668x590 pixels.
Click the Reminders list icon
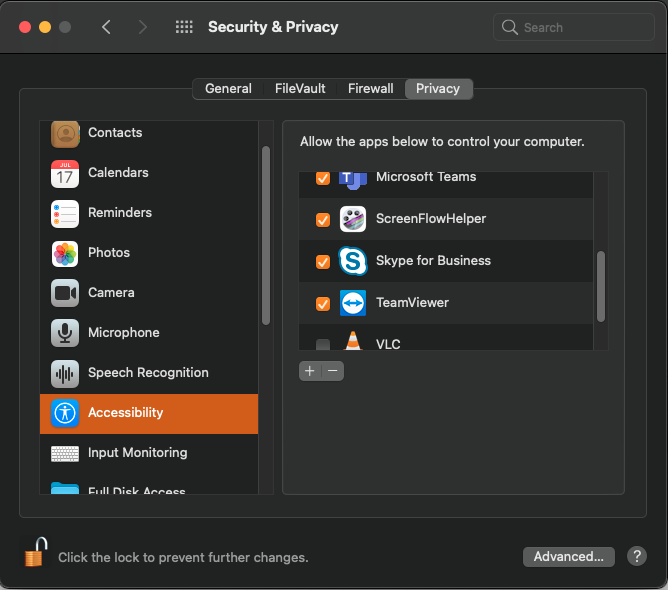pos(65,214)
